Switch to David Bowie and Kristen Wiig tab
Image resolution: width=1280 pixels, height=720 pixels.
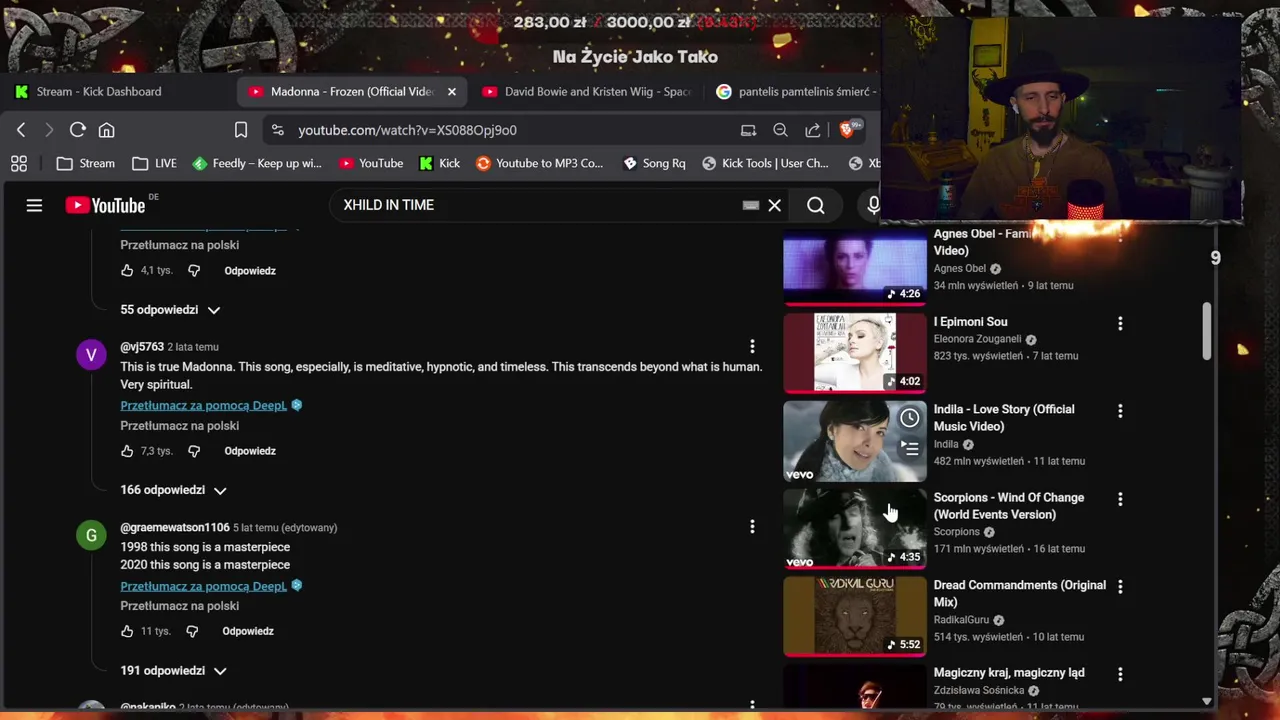pyautogui.click(x=587, y=91)
